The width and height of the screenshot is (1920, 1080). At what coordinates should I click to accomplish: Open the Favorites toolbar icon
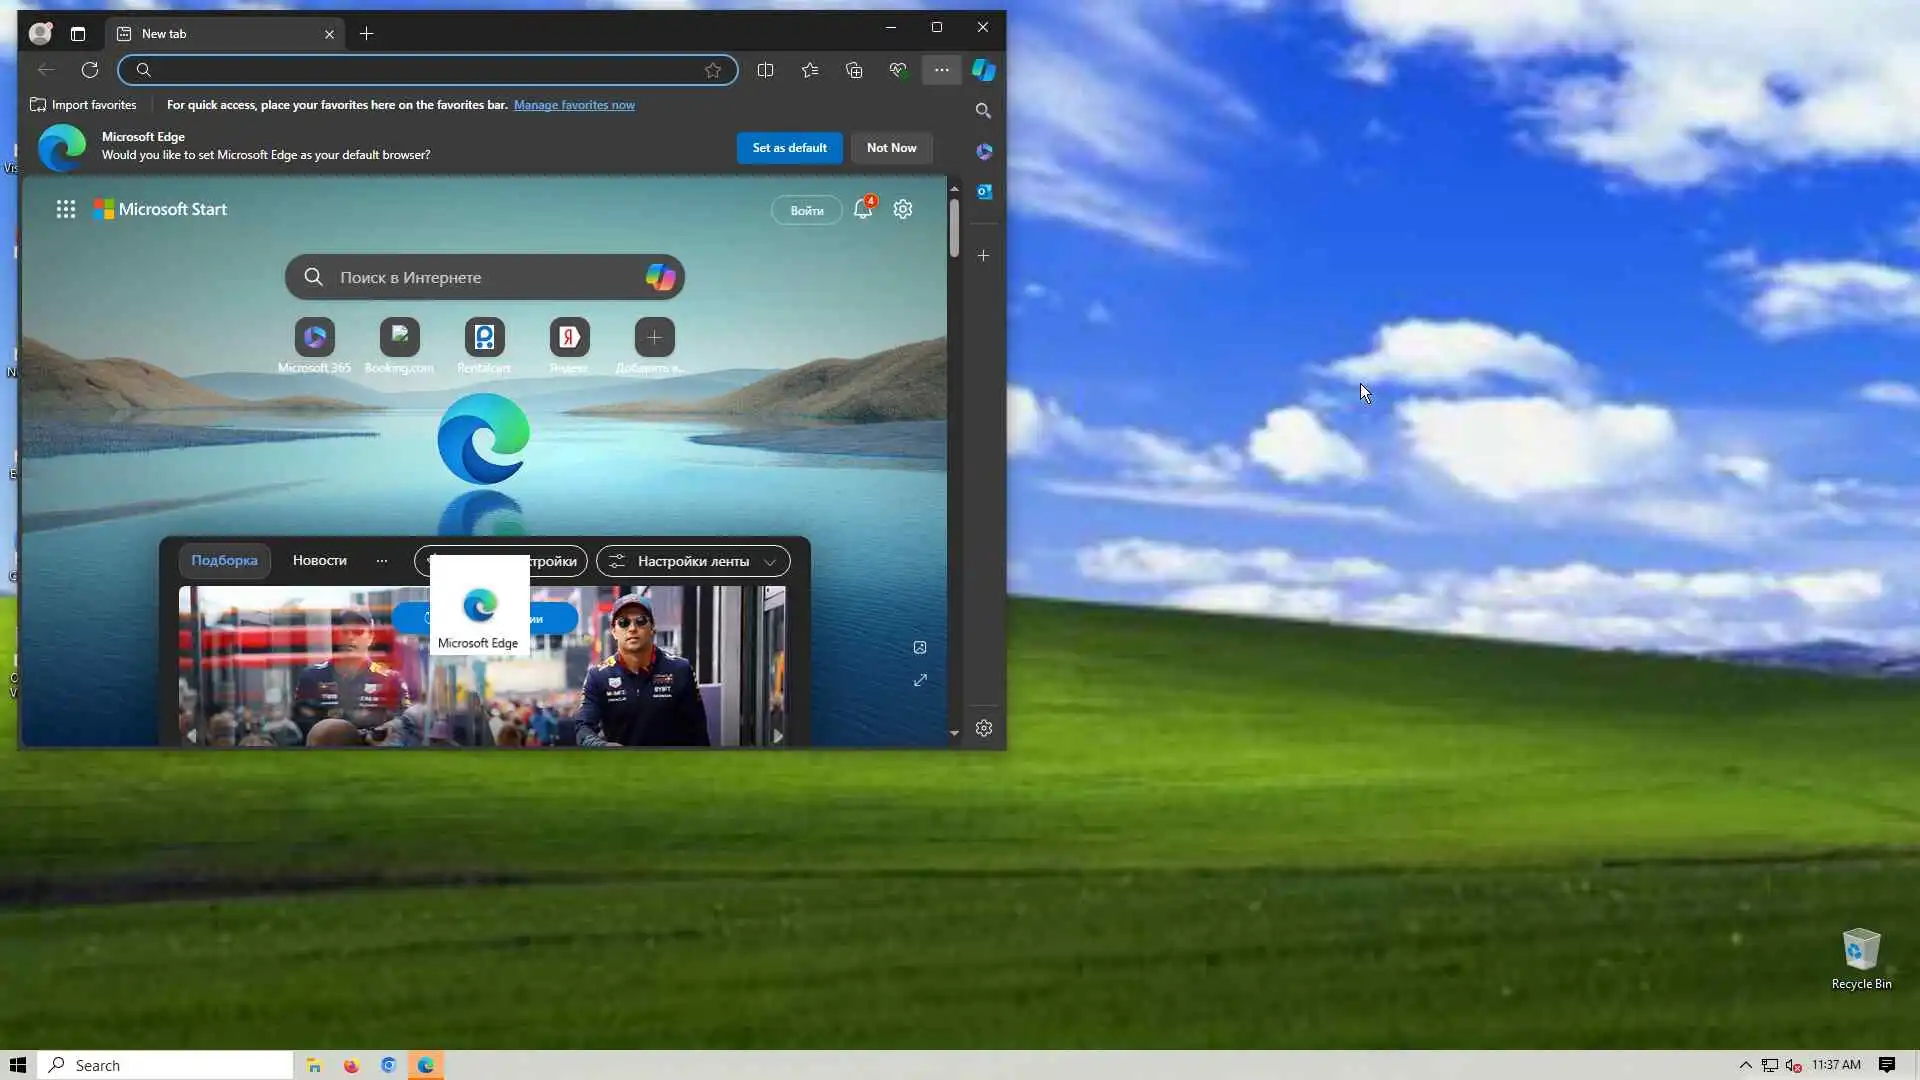(x=810, y=70)
